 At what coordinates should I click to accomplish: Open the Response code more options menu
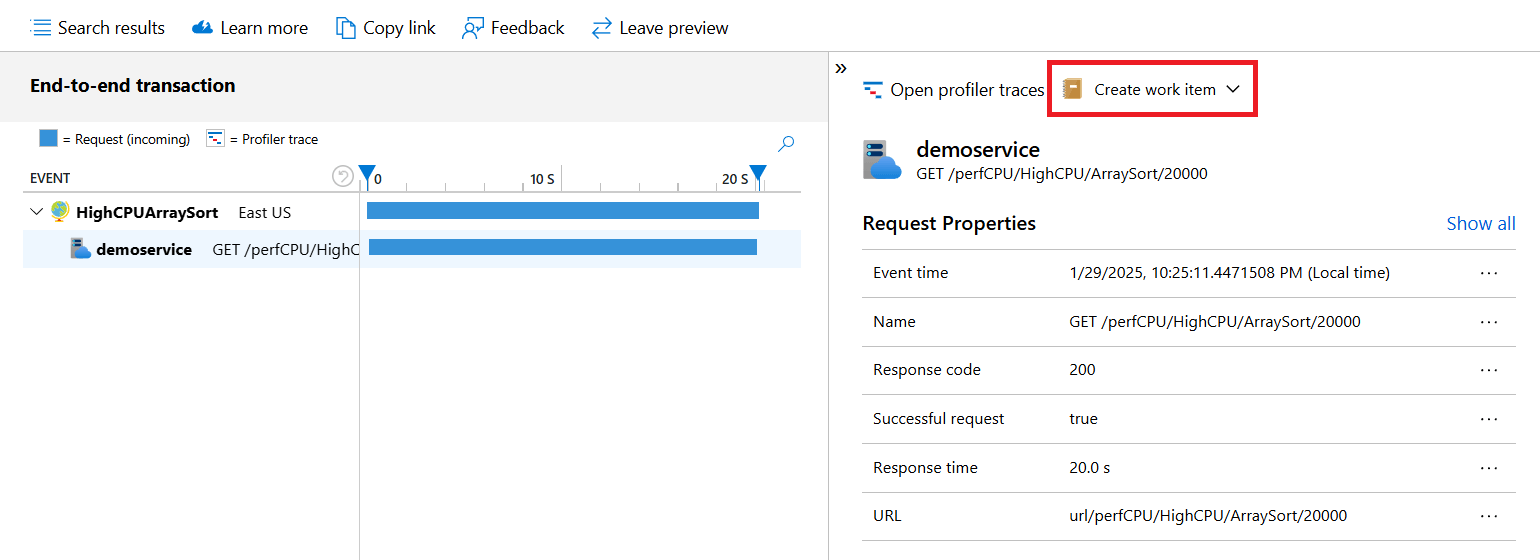pos(1488,370)
